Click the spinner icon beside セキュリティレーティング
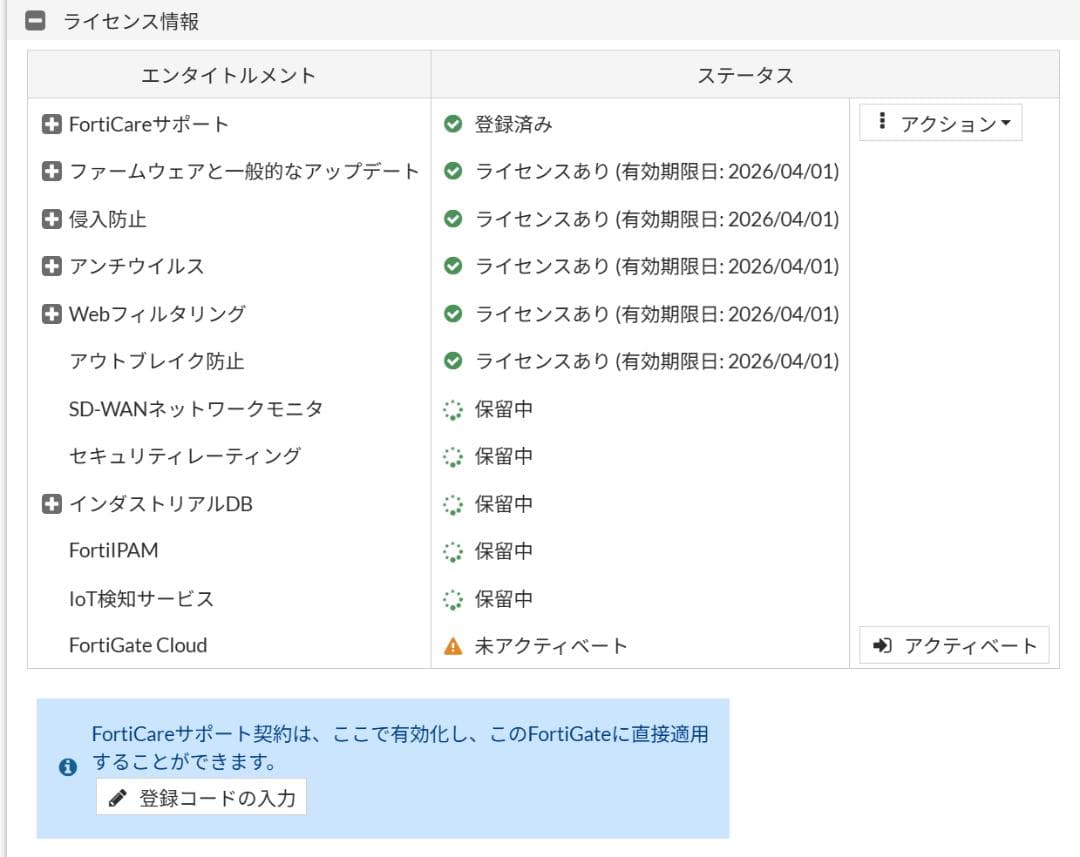The image size is (1080, 857). 455,456
